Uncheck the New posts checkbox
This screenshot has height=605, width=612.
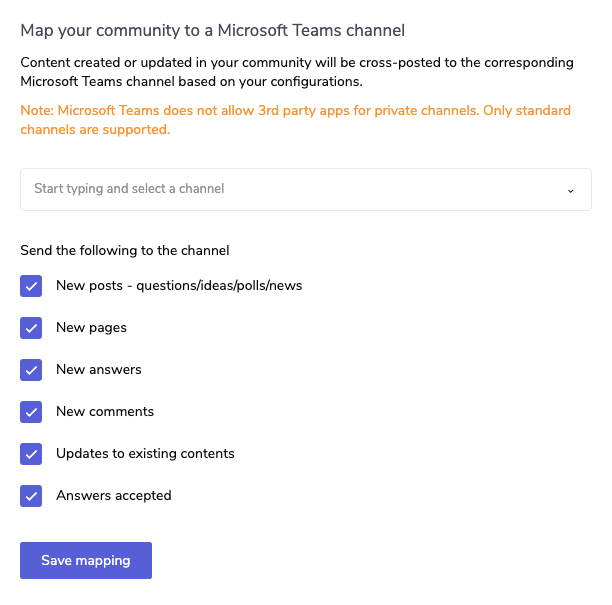(x=31, y=286)
